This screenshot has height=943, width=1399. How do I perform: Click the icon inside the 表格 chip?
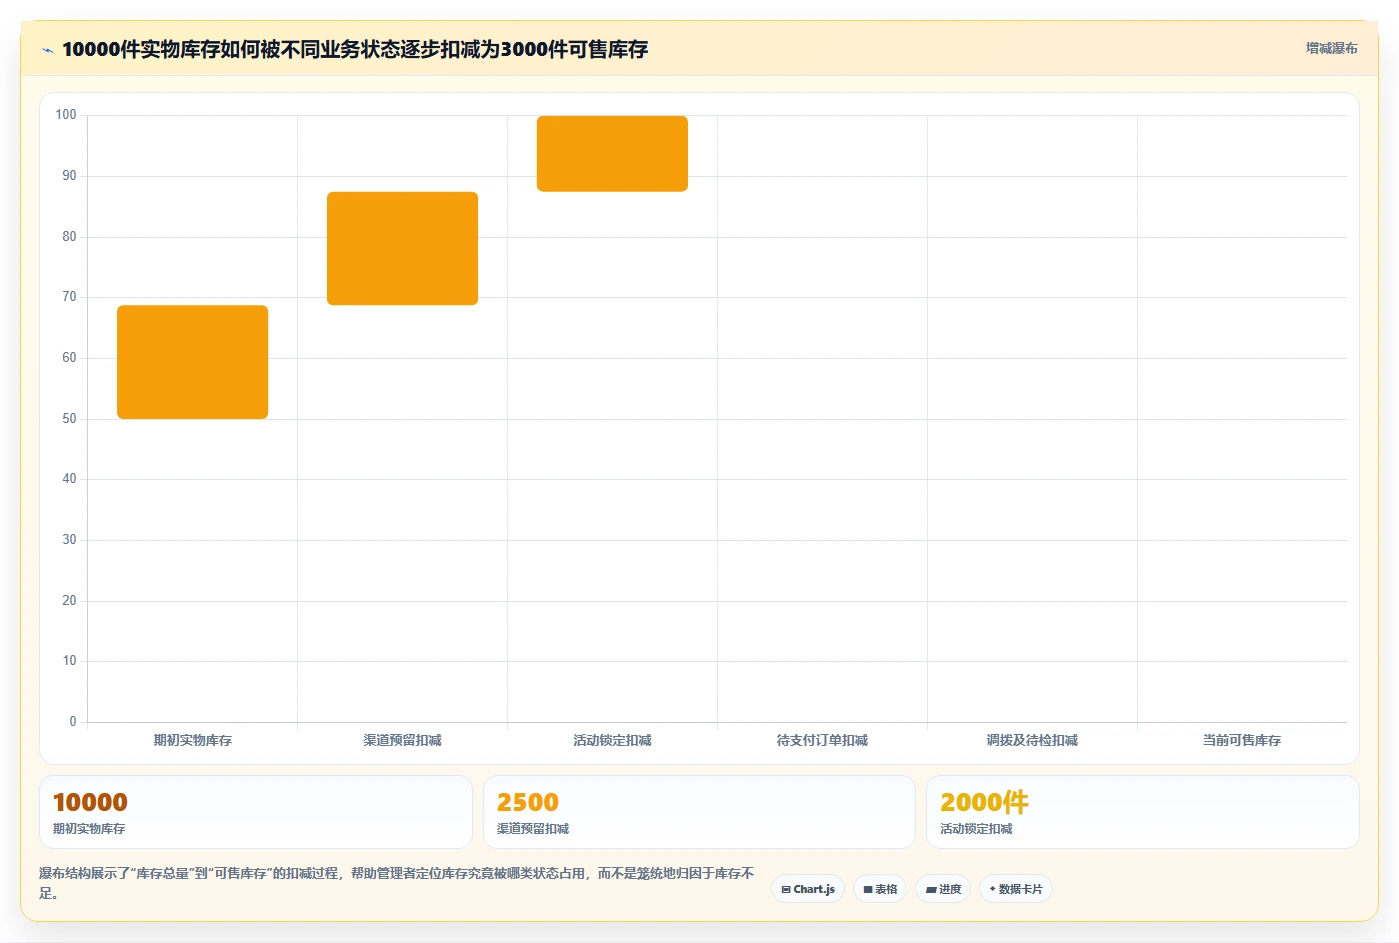click(868, 889)
